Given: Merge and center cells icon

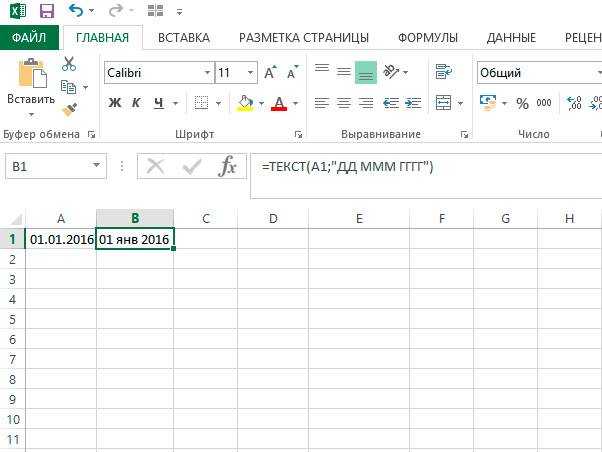Looking at the screenshot, I should point(443,103).
